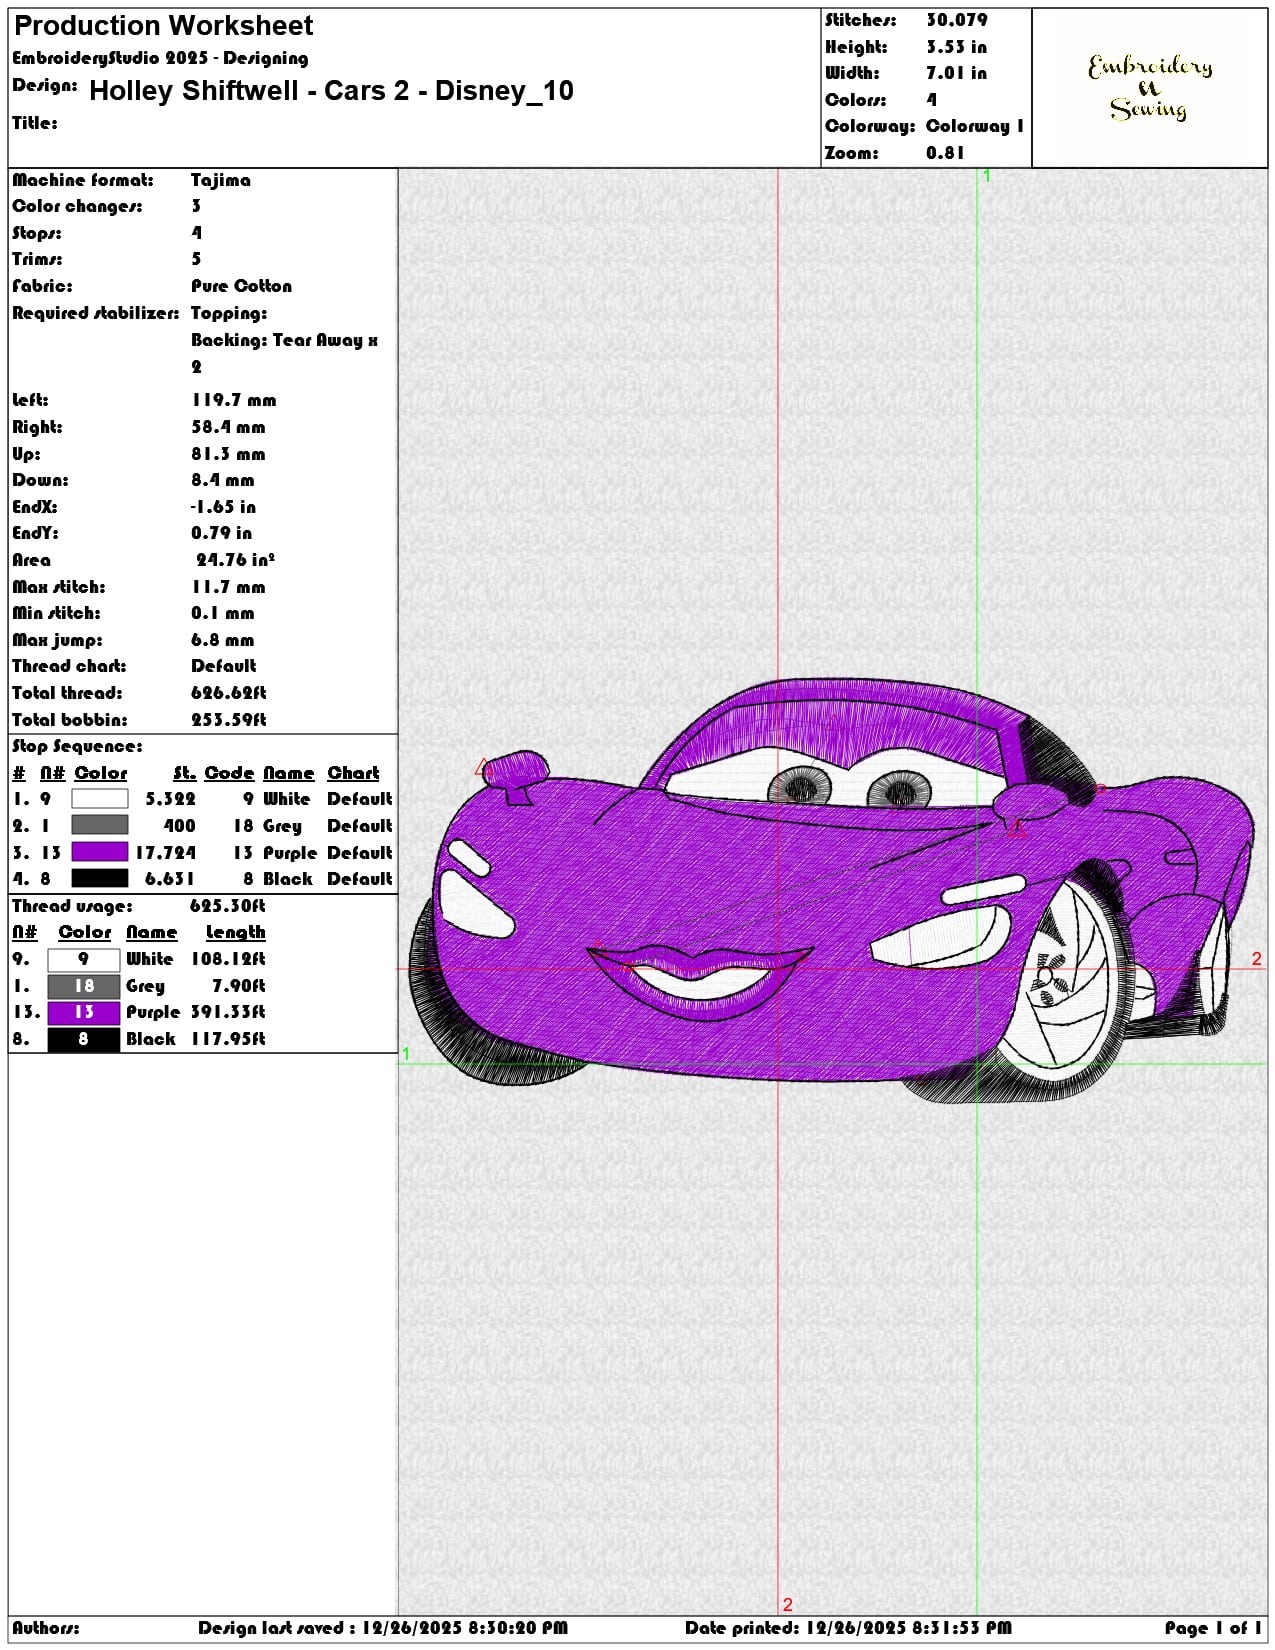Screen dimensions: 1275x1650
Task: Click the Purple stitch count 17.724
Action: (165, 853)
